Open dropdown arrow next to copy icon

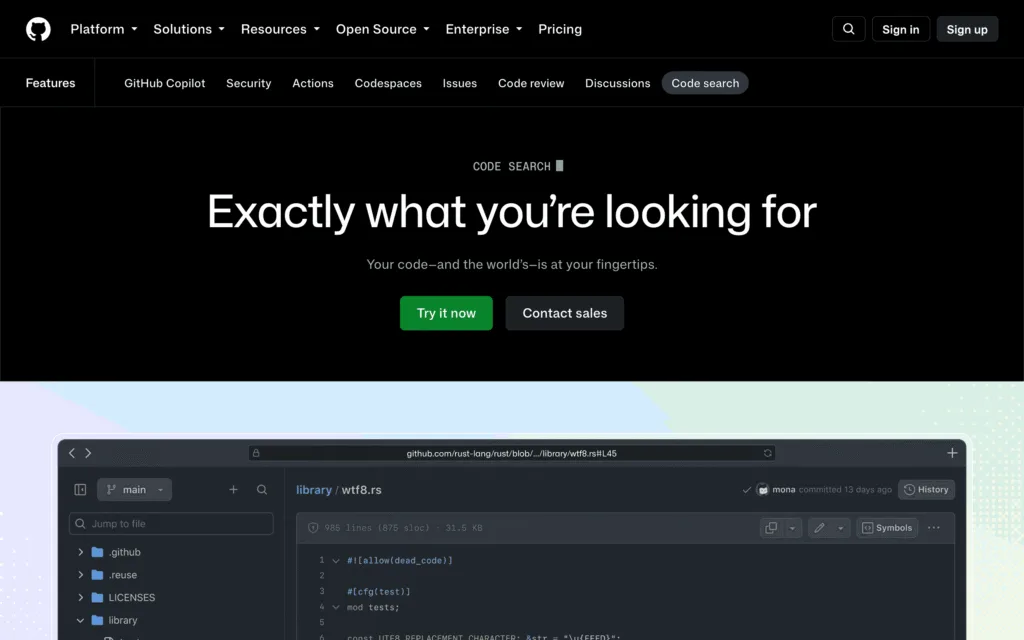point(792,528)
